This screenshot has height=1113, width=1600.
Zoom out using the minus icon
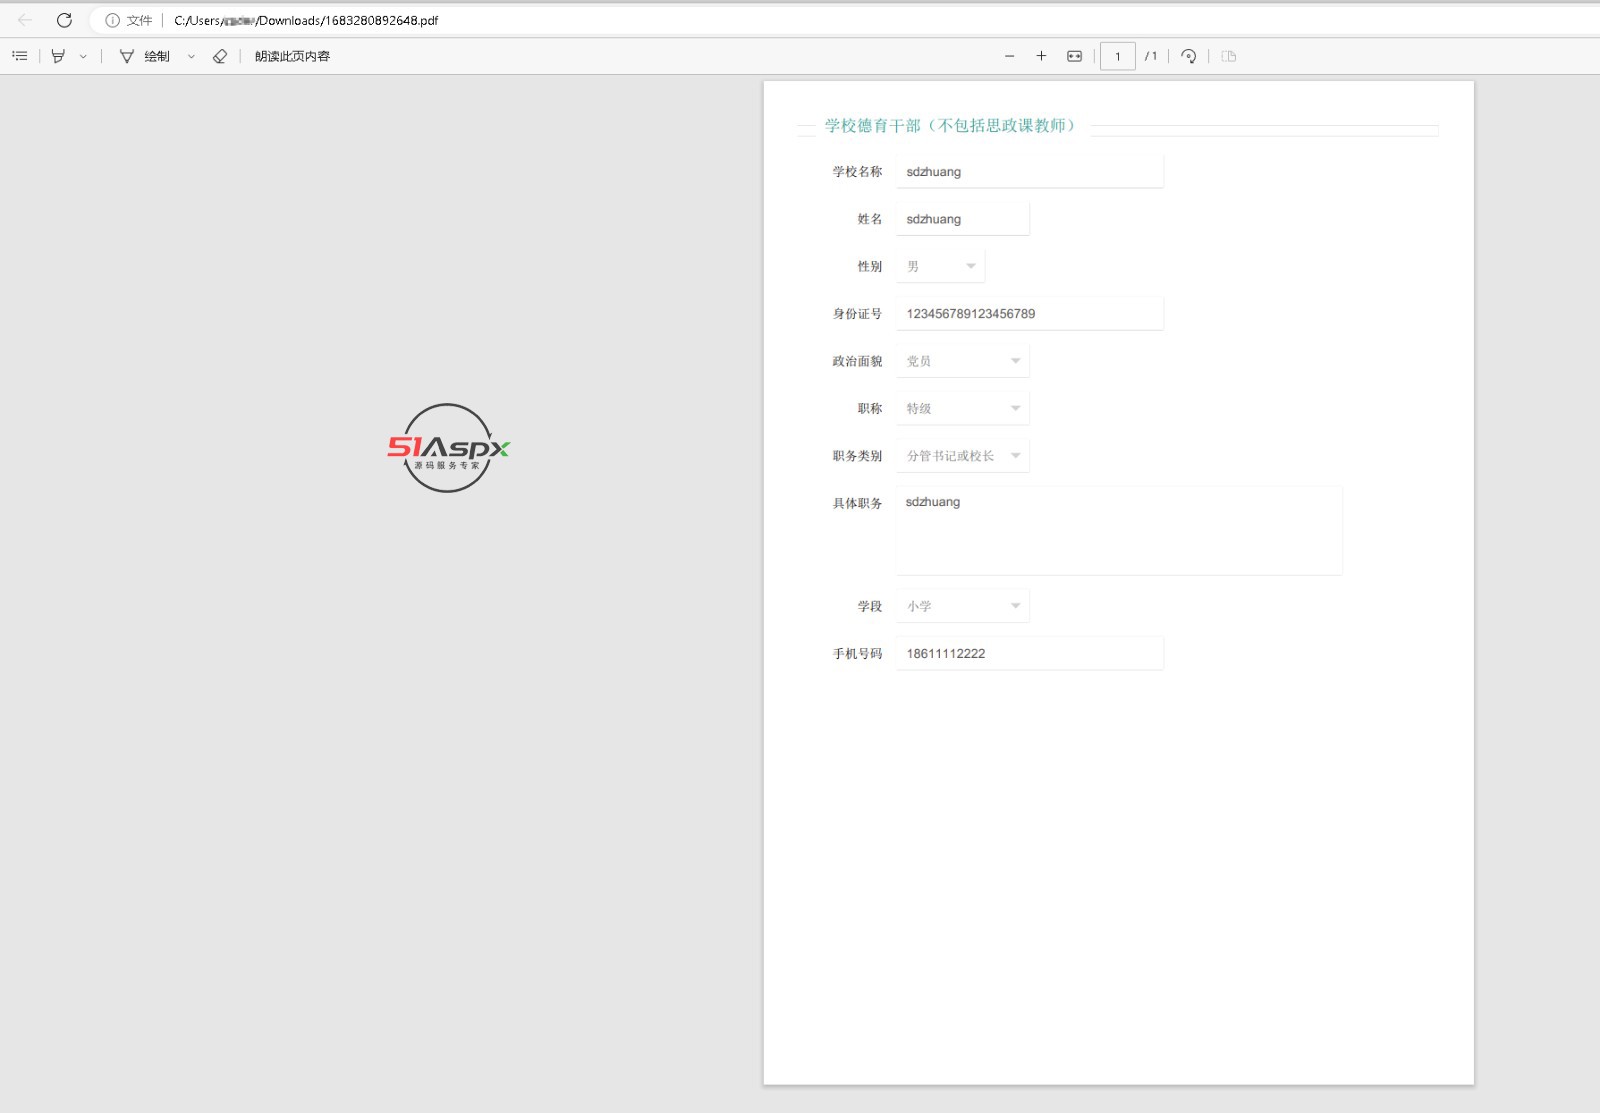click(x=1010, y=56)
